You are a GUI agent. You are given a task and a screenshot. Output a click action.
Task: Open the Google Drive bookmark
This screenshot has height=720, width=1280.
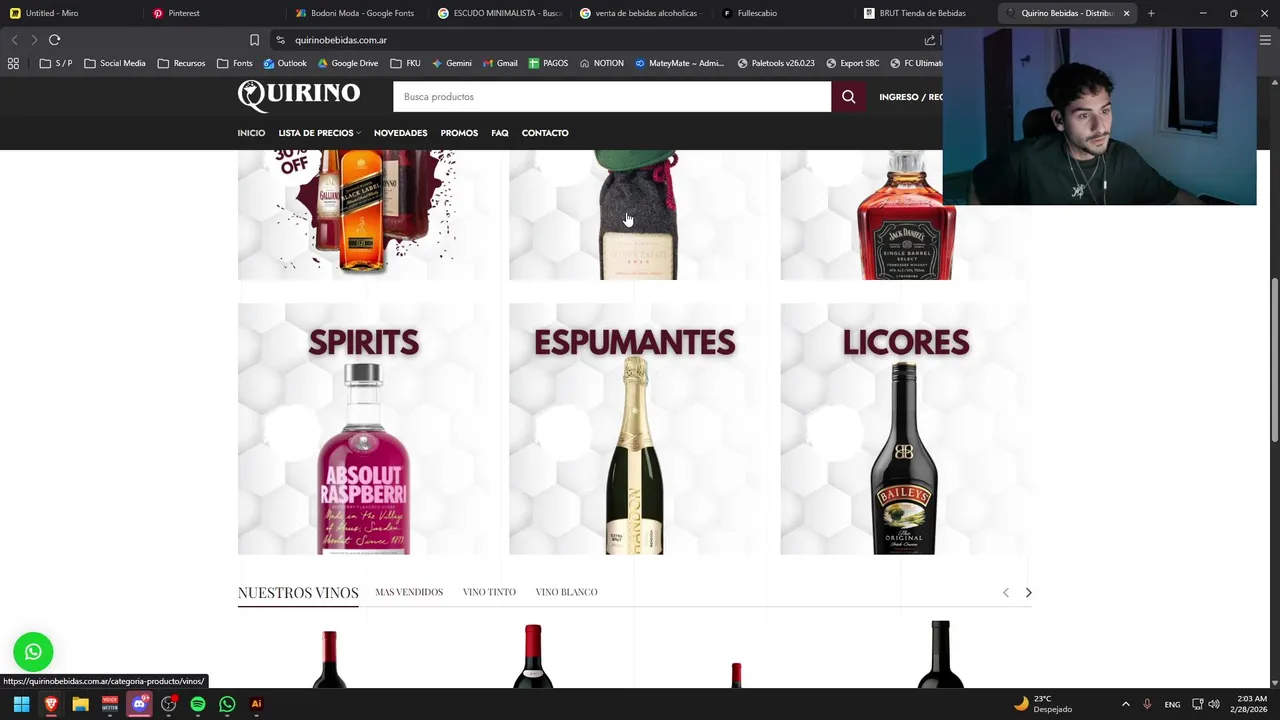(348, 63)
